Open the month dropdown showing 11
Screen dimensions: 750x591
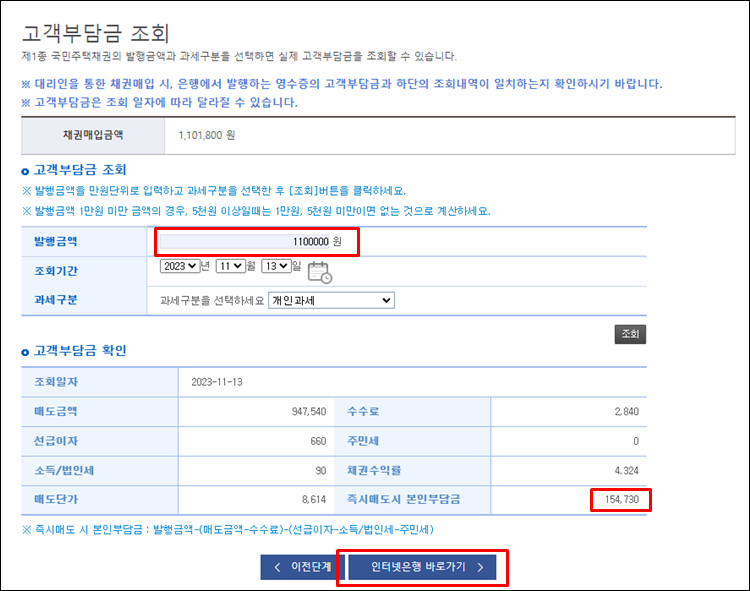pyautogui.click(x=231, y=266)
